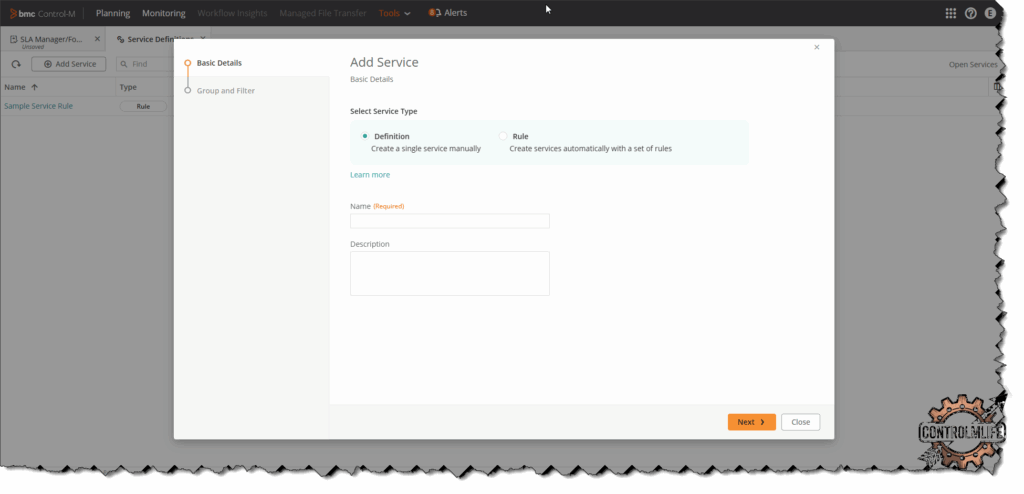The image size is (1024, 494).
Task: Select the Definition service type radio
Action: point(365,136)
